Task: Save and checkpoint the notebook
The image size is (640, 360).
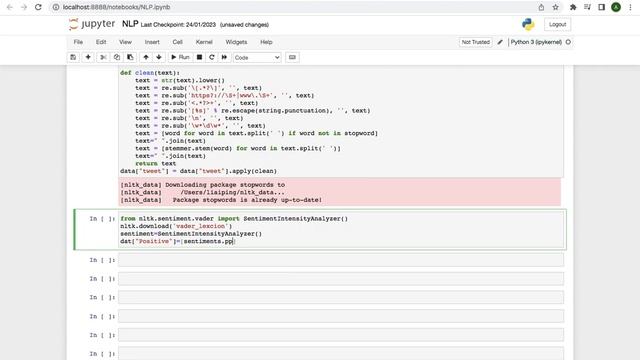Action: (73, 58)
